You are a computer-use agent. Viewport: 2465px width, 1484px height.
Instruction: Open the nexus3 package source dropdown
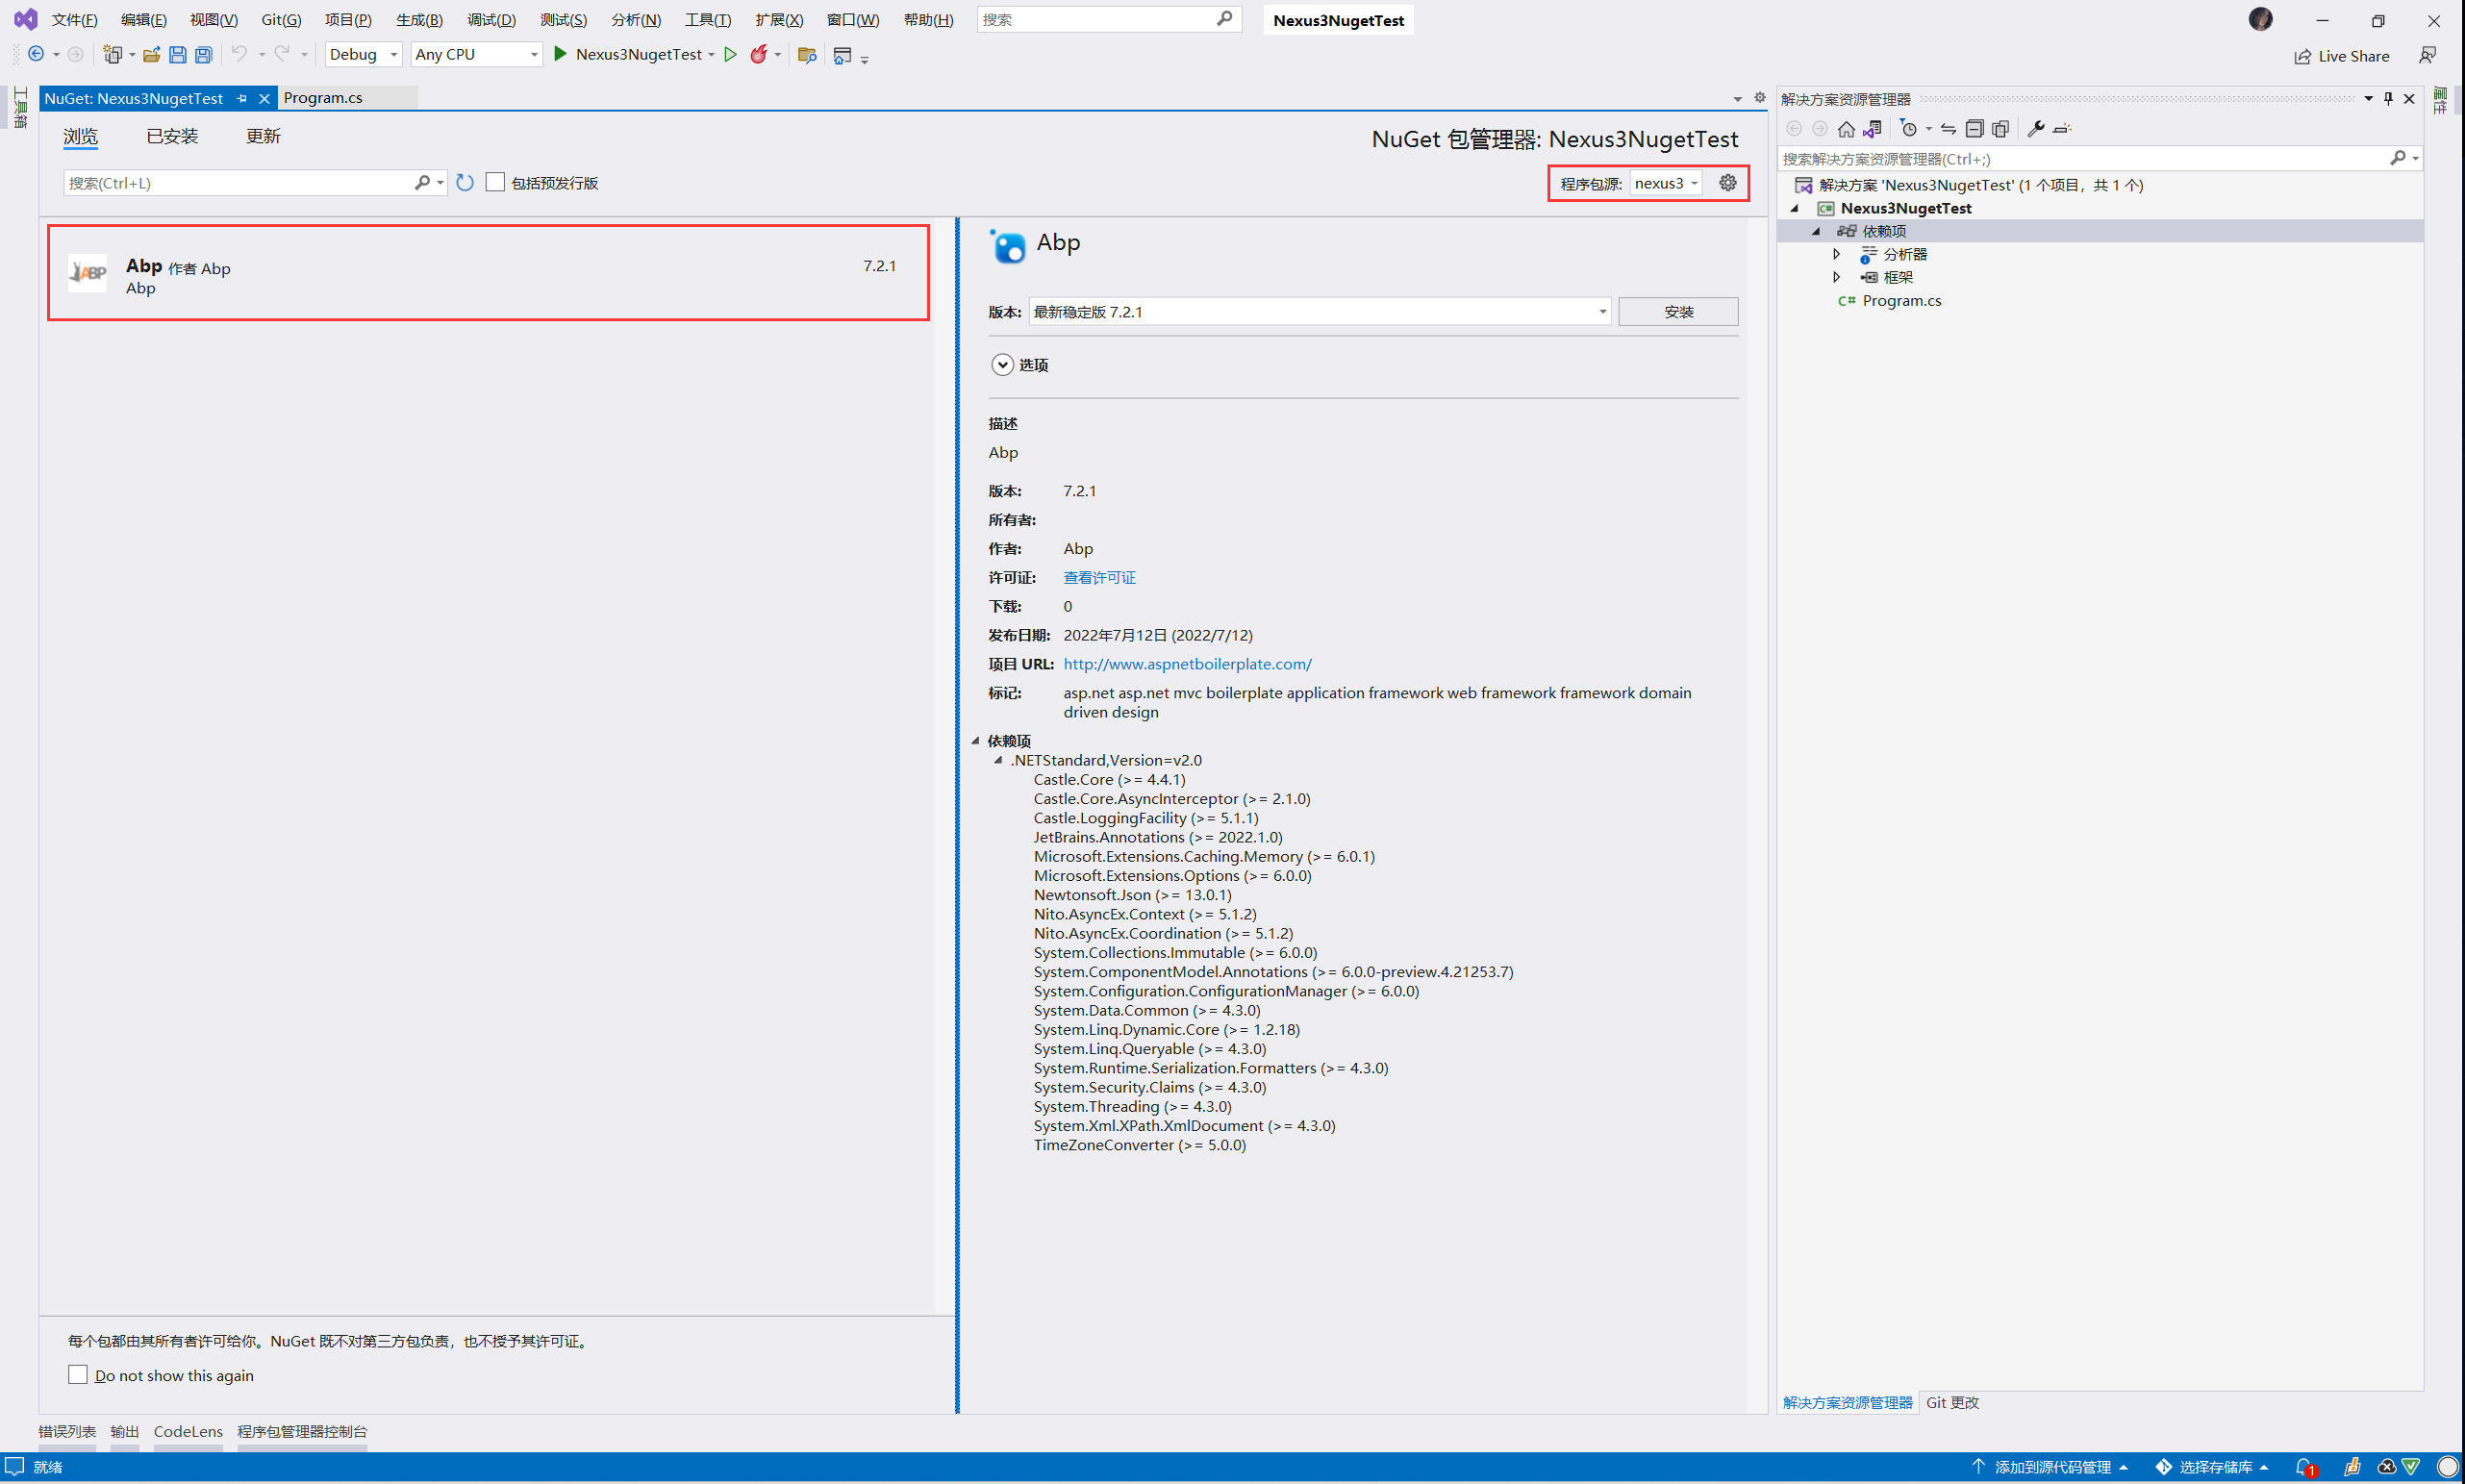(1666, 183)
